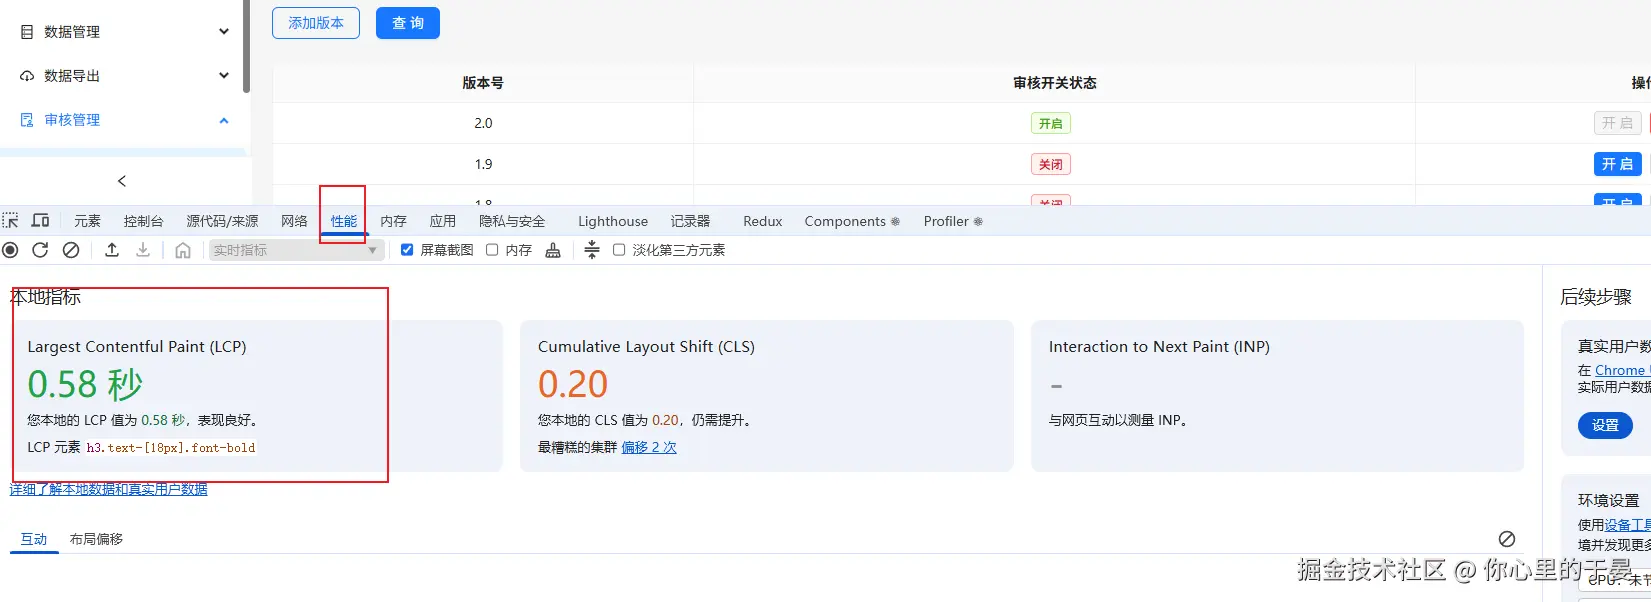Click 开启 button for version 1.9
The image size is (1651, 602).
coord(1617,164)
